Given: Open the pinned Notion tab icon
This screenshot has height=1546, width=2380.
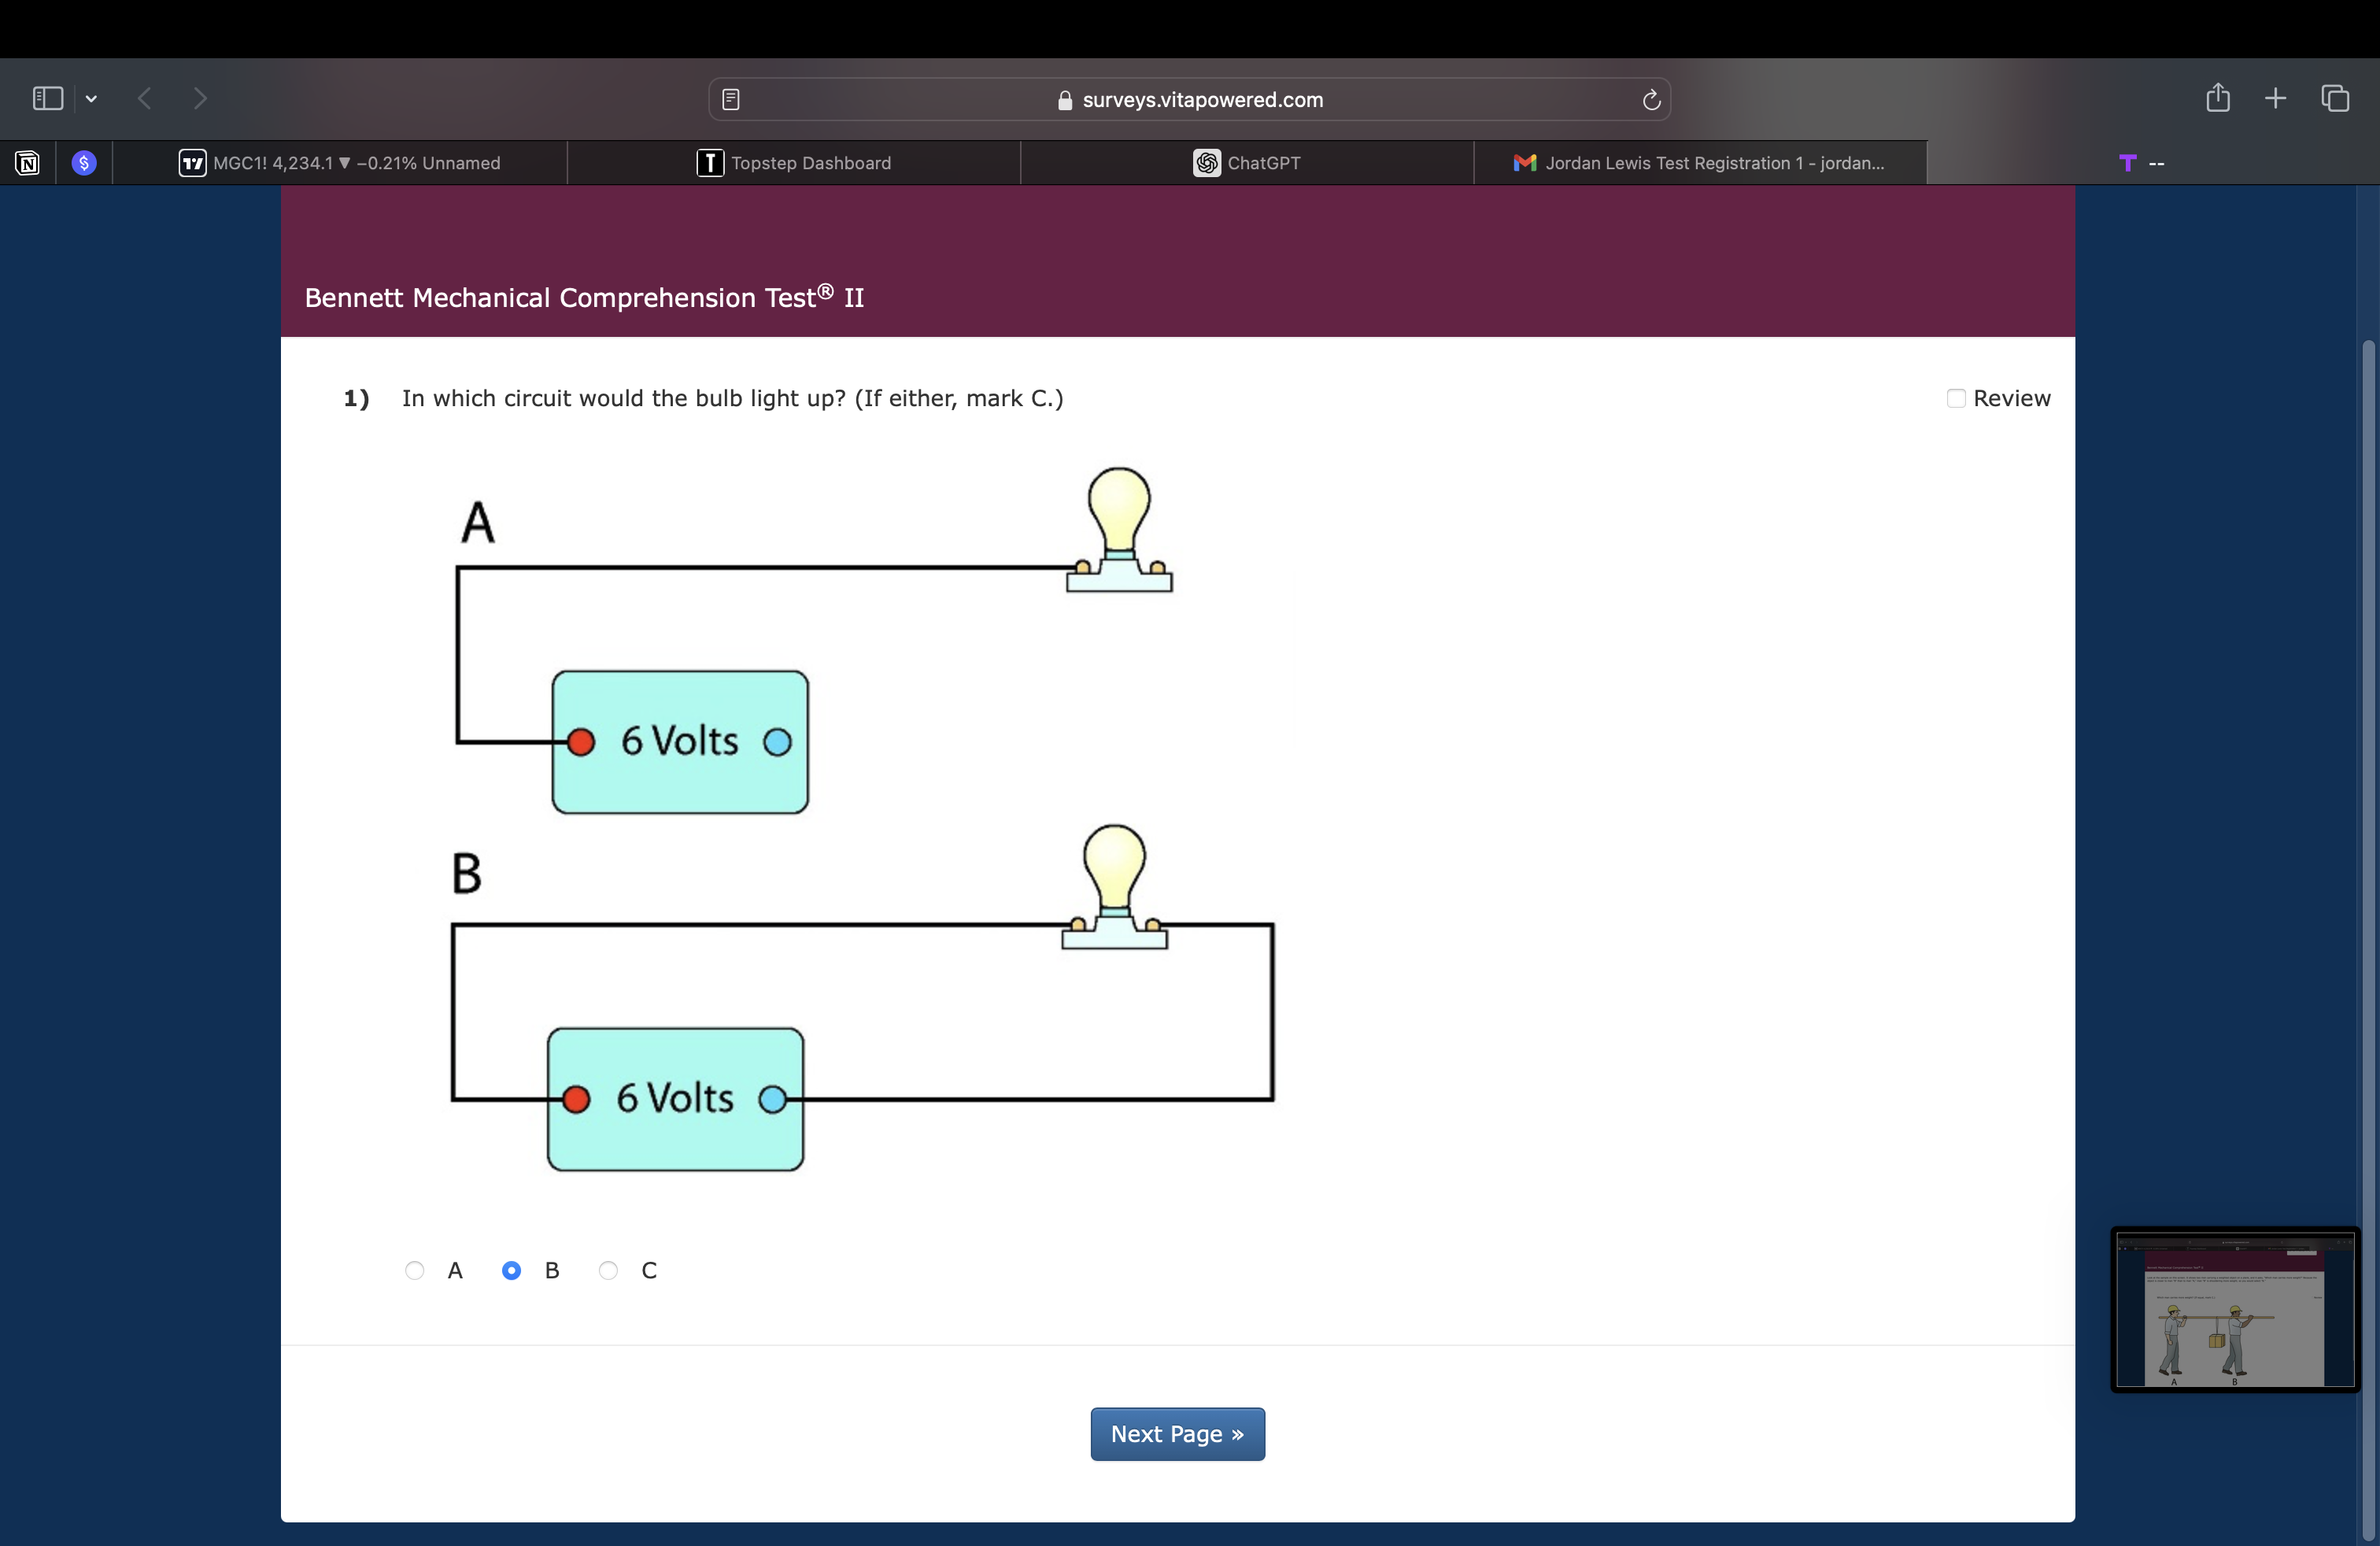Looking at the screenshot, I should [28, 163].
